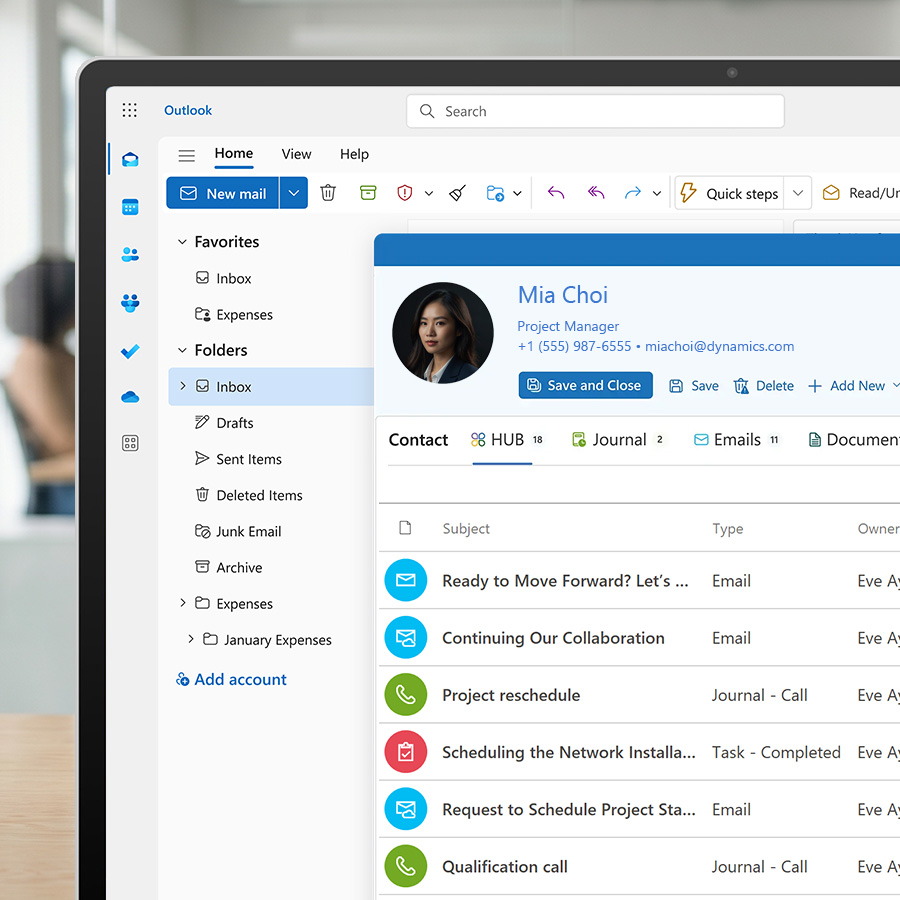
Task: Expand the January Expenses folder
Action: click(191, 639)
